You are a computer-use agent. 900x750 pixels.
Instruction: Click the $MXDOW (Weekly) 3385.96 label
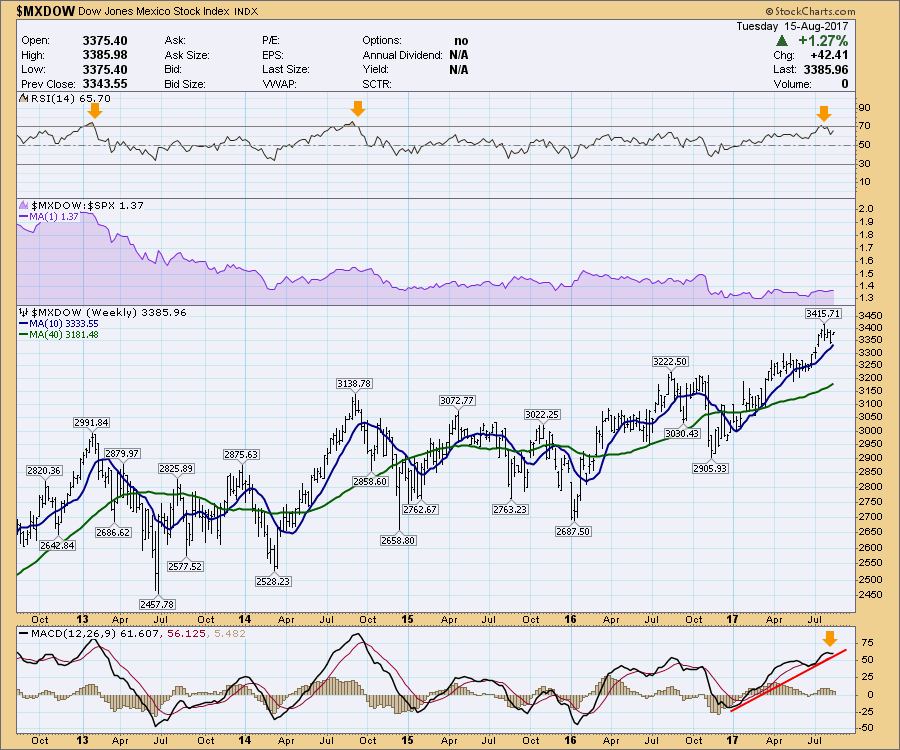pos(108,312)
